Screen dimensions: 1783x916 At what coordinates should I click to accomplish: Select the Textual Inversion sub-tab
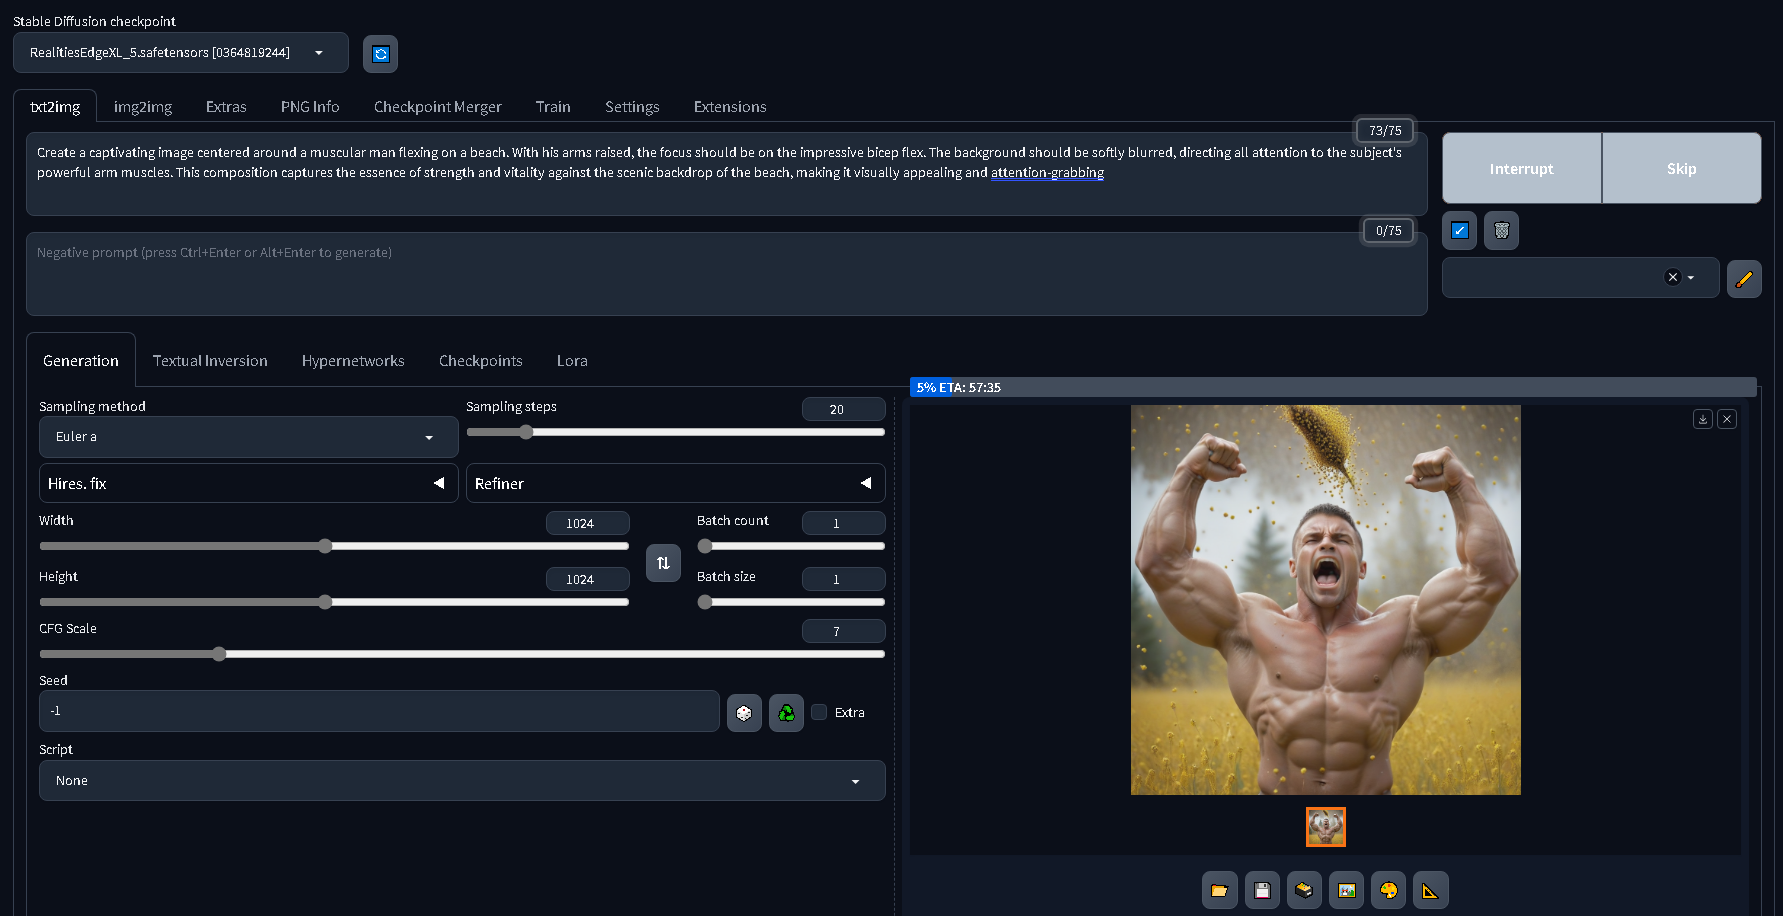click(x=210, y=361)
